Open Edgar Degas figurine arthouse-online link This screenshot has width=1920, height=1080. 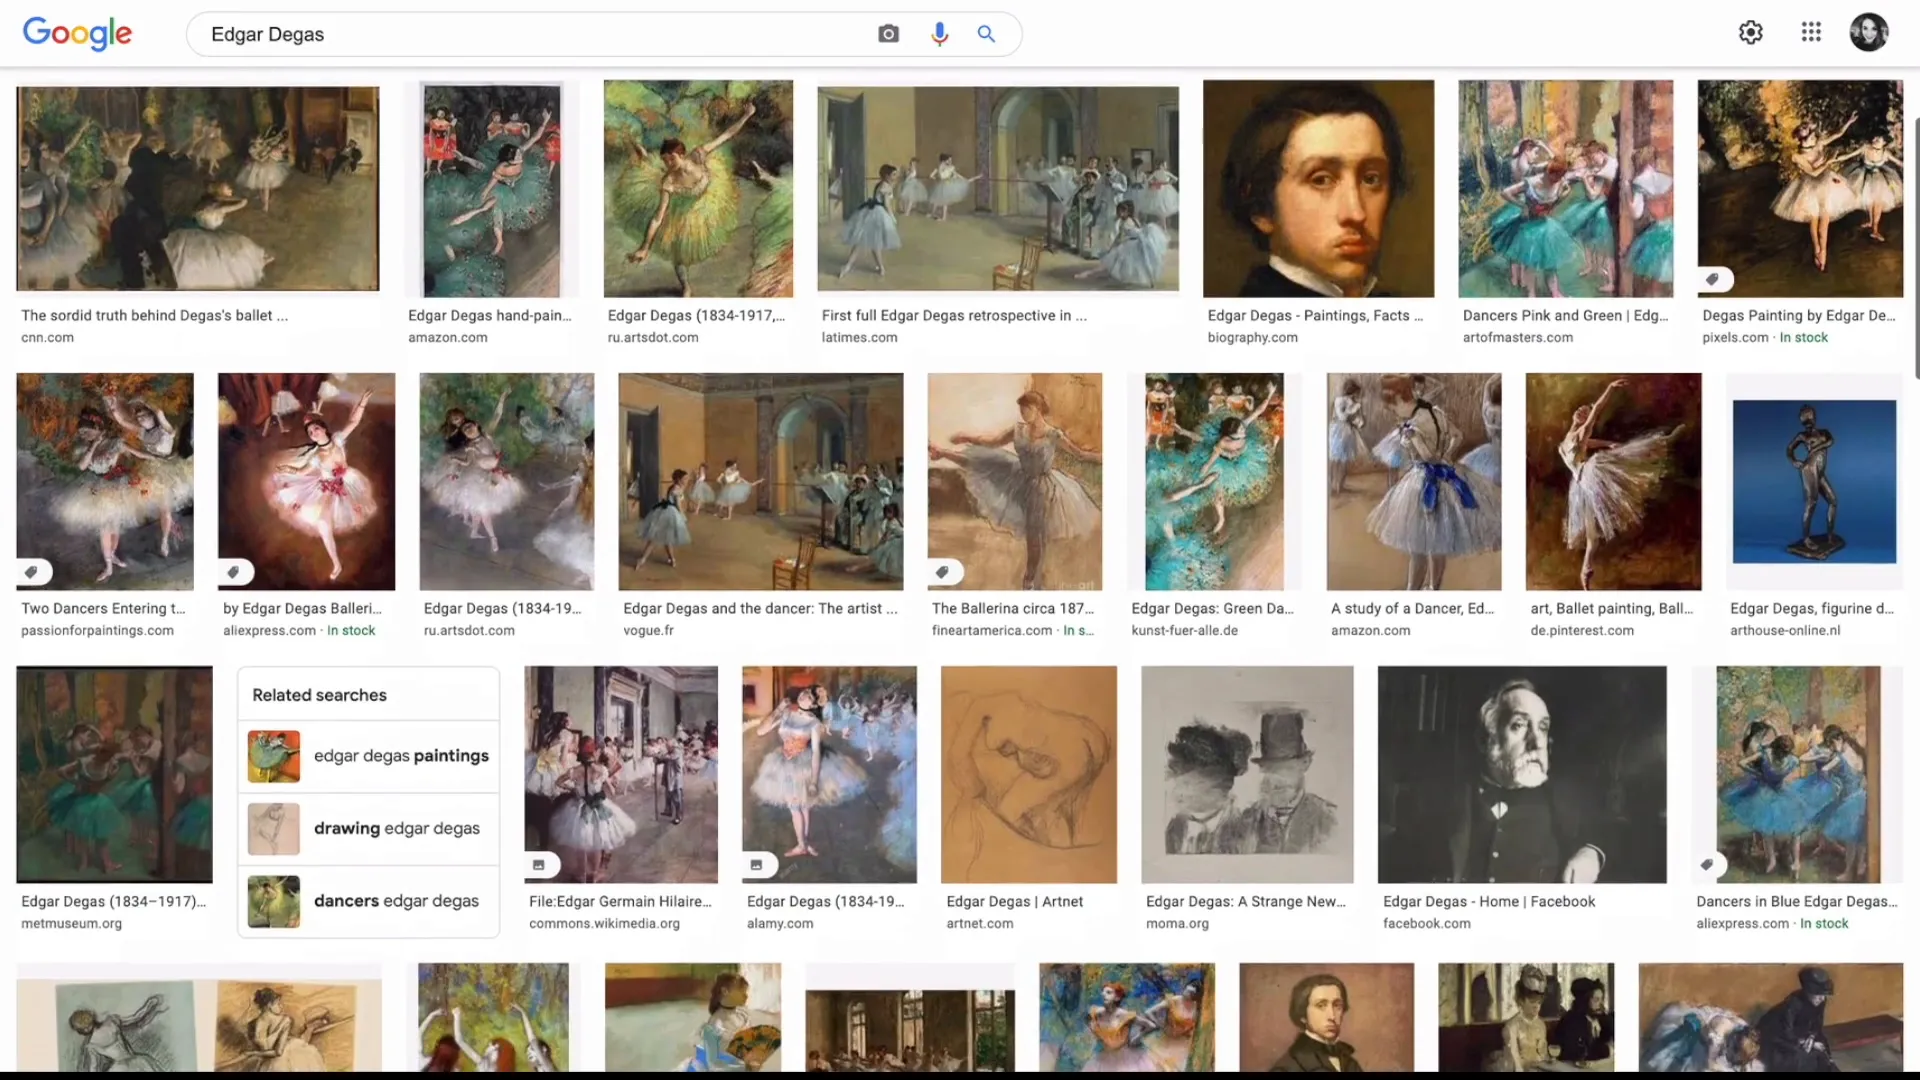1812,608
